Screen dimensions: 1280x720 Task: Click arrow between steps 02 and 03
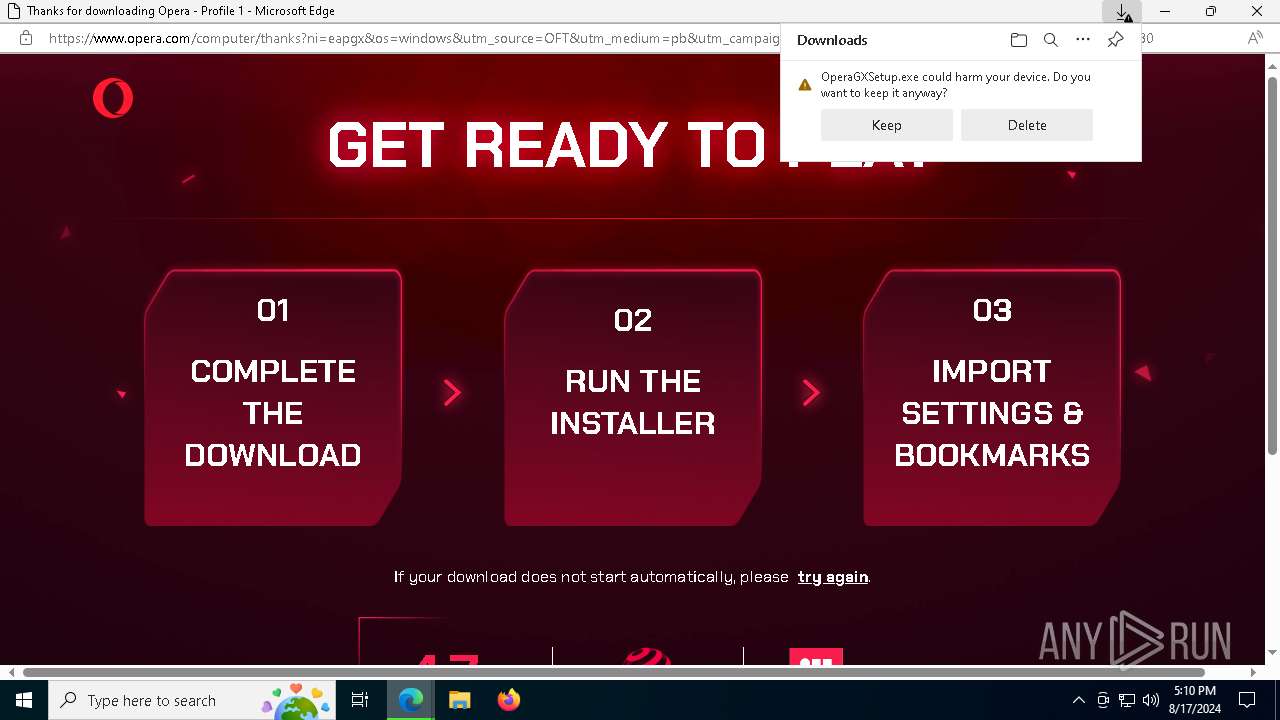coord(811,393)
